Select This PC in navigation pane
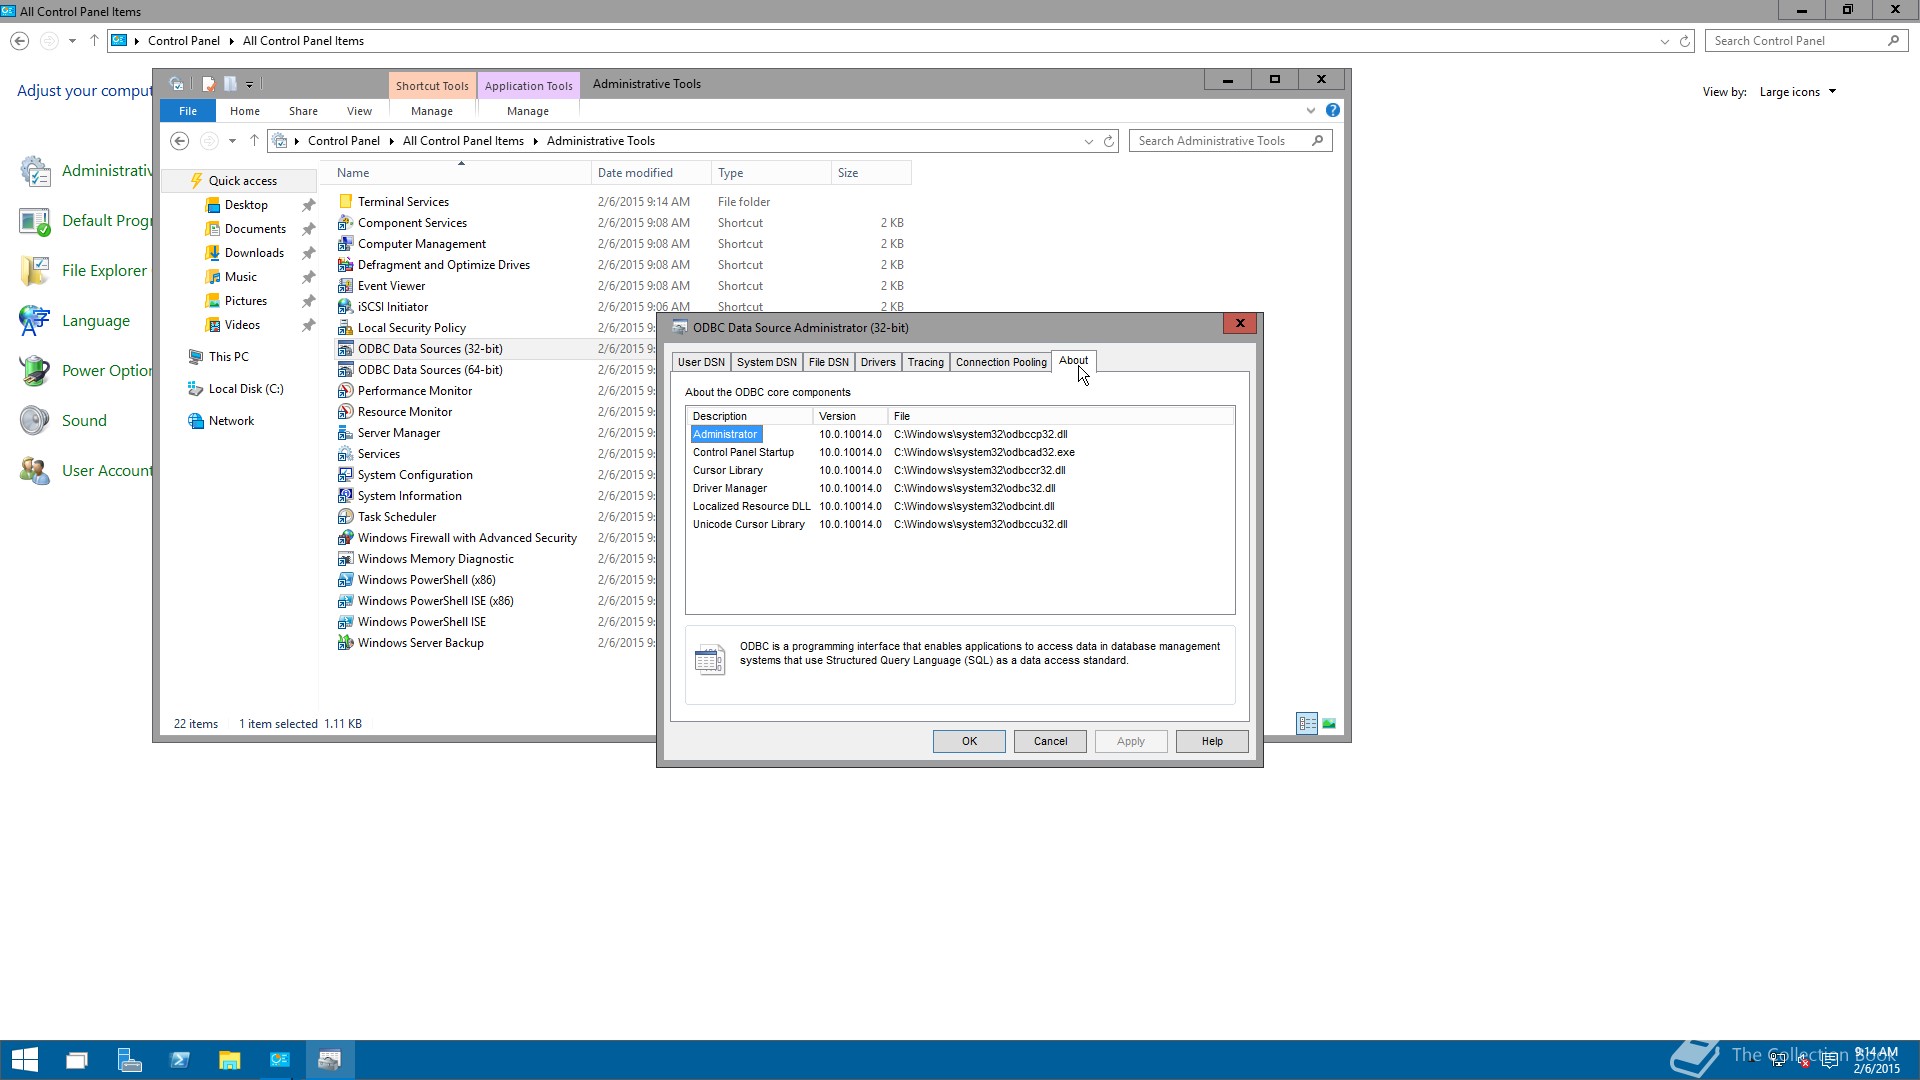Screen dimensions: 1920x1080 [228, 357]
